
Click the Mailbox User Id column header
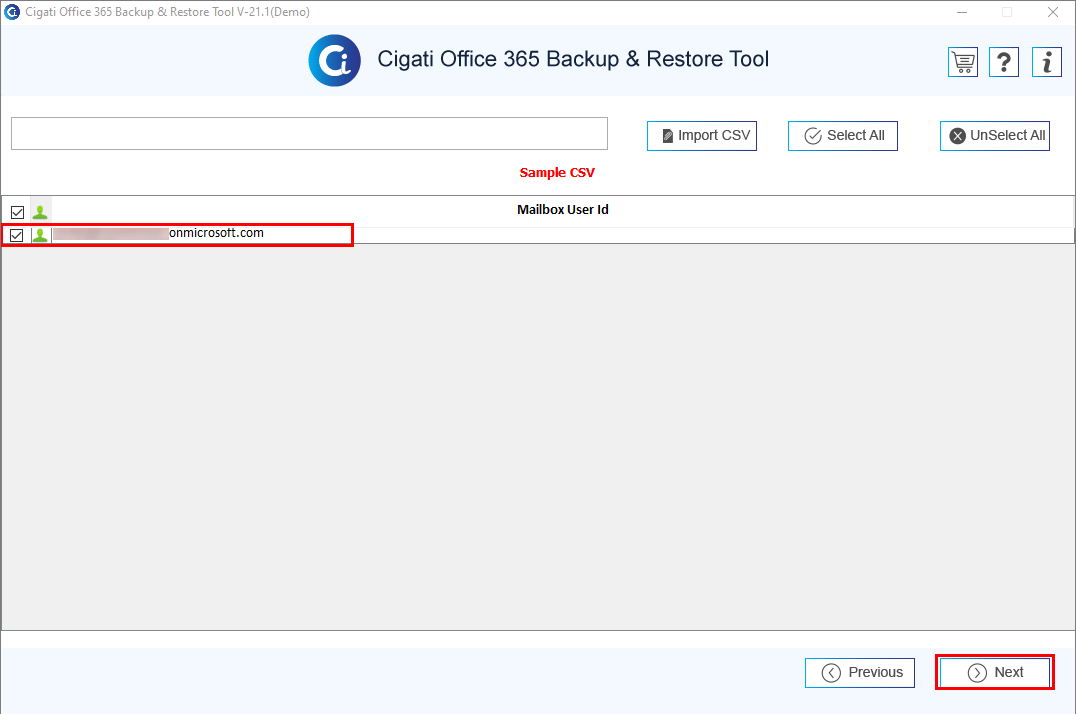point(562,209)
